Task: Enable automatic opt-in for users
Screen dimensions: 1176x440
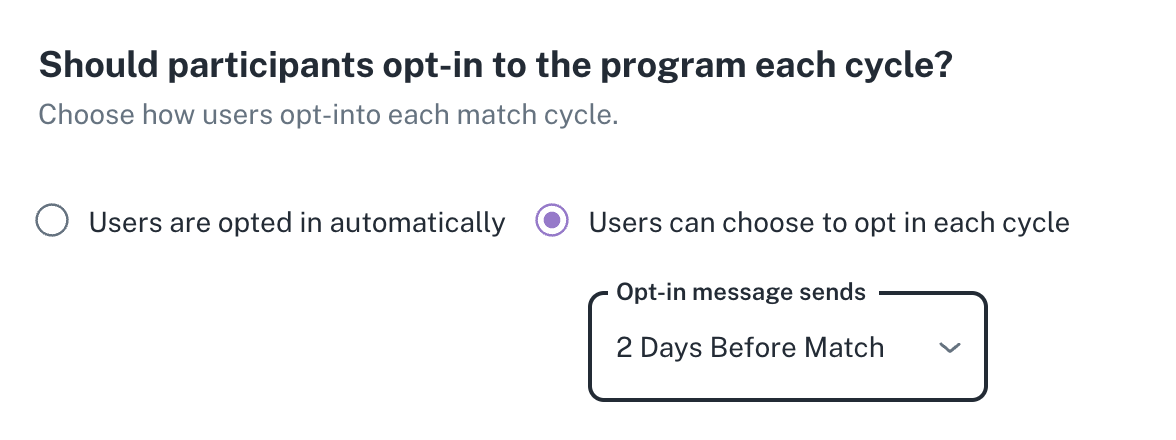Action: pos(52,221)
